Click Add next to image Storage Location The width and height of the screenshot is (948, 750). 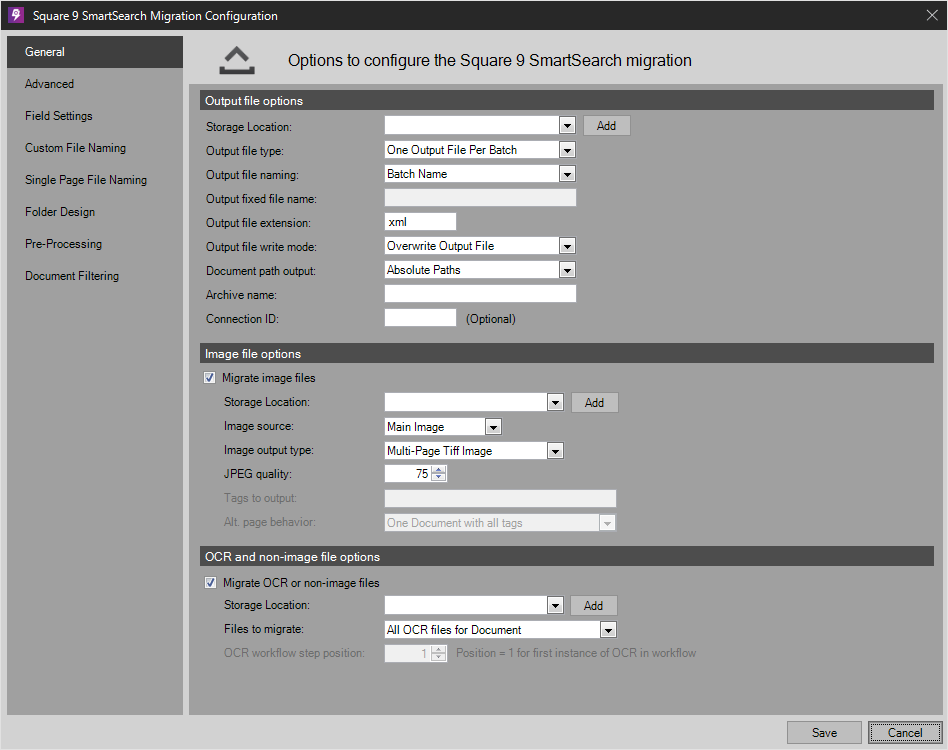pos(594,402)
